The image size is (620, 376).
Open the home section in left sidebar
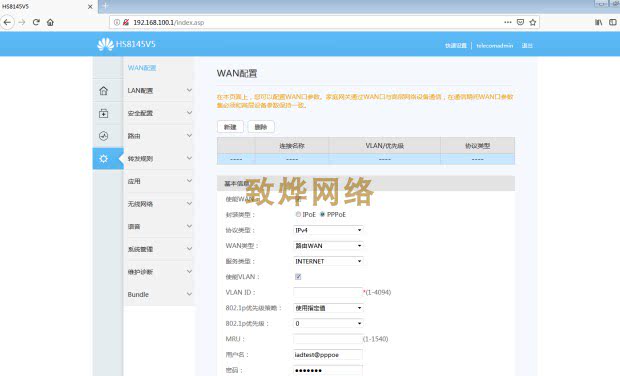[104, 91]
